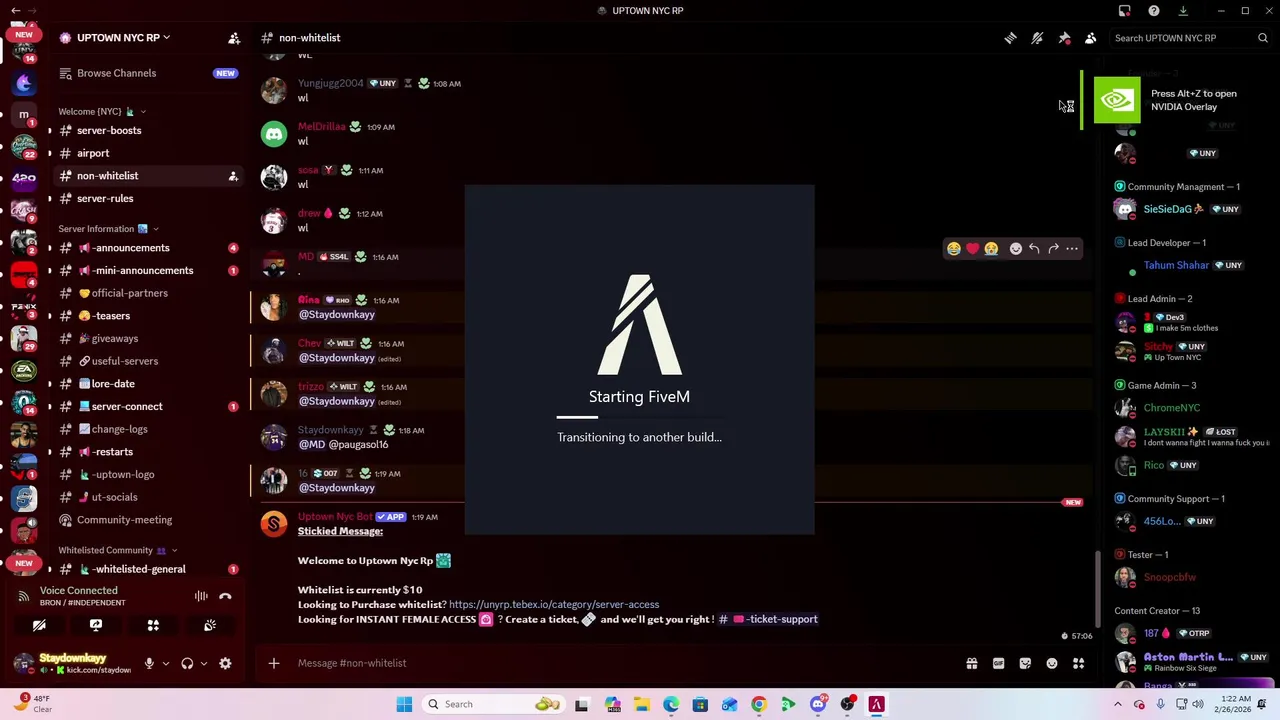The height and width of the screenshot is (720, 1280).
Task: Open the -teasers channel
Action: click(x=111, y=316)
